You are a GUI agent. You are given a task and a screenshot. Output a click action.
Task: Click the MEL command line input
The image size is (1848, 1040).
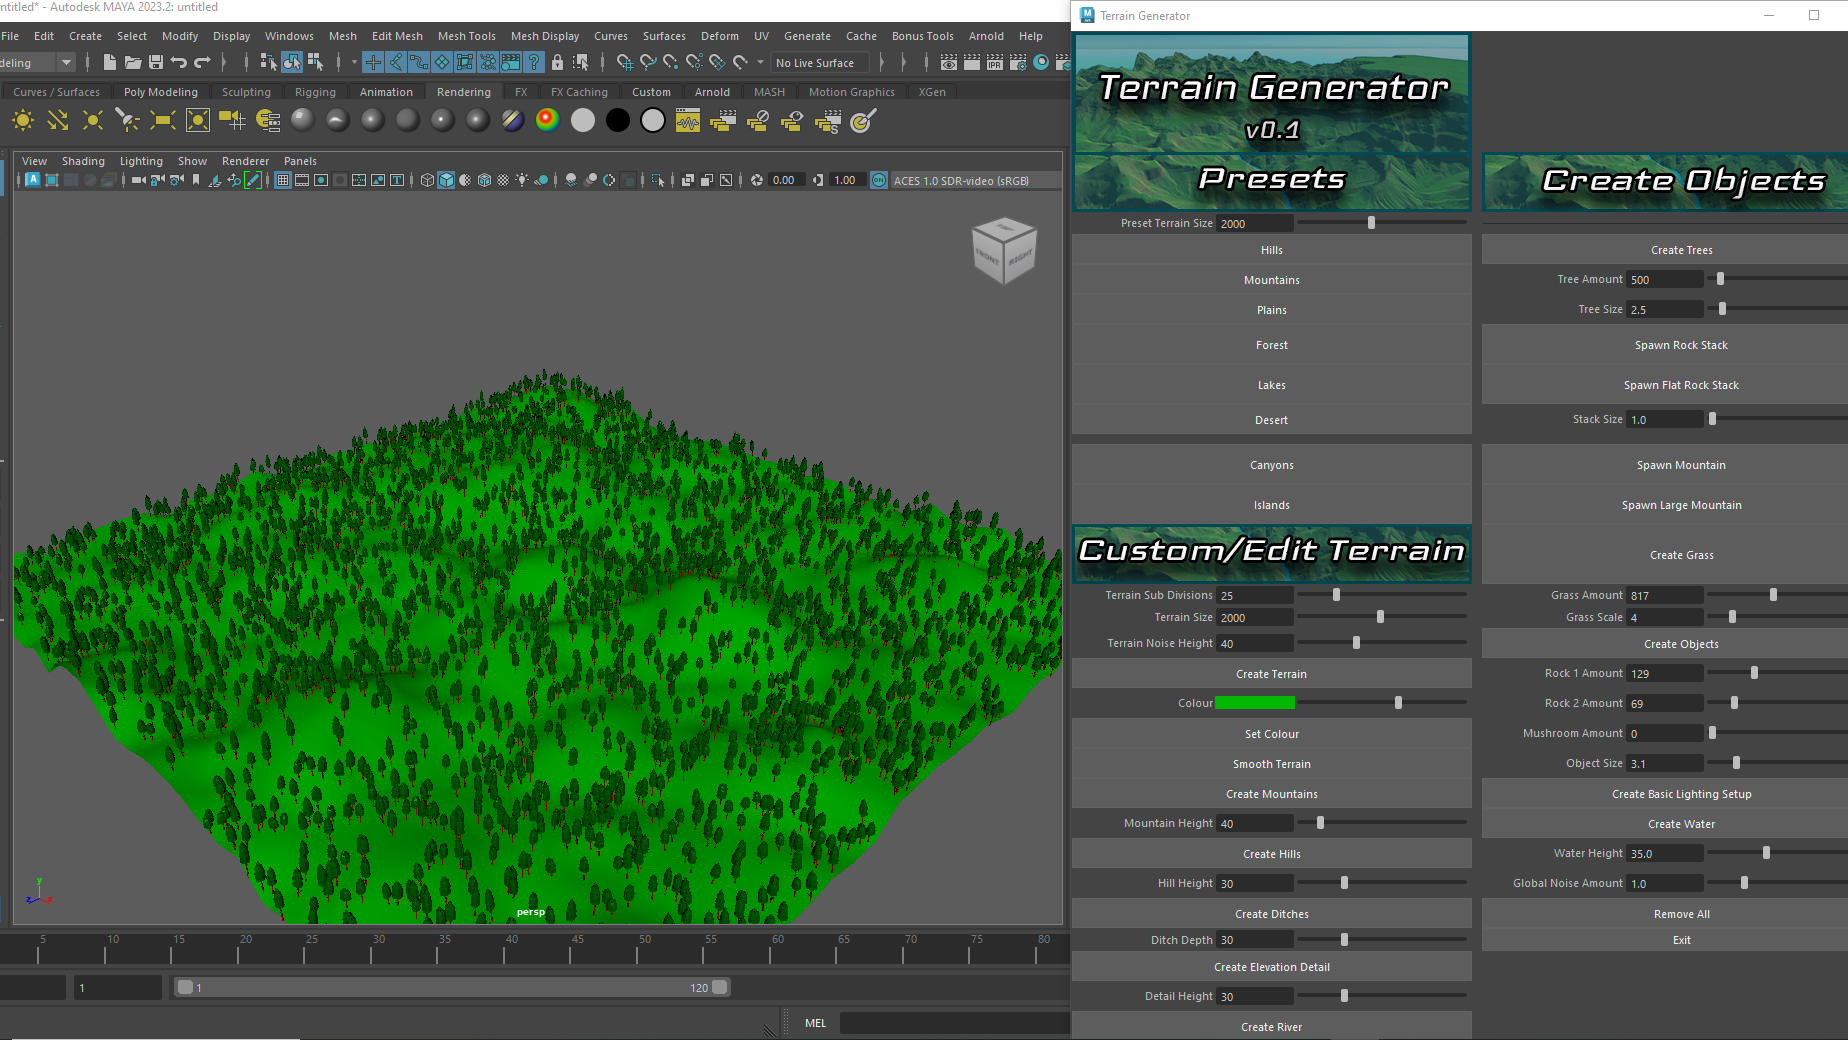point(954,1023)
